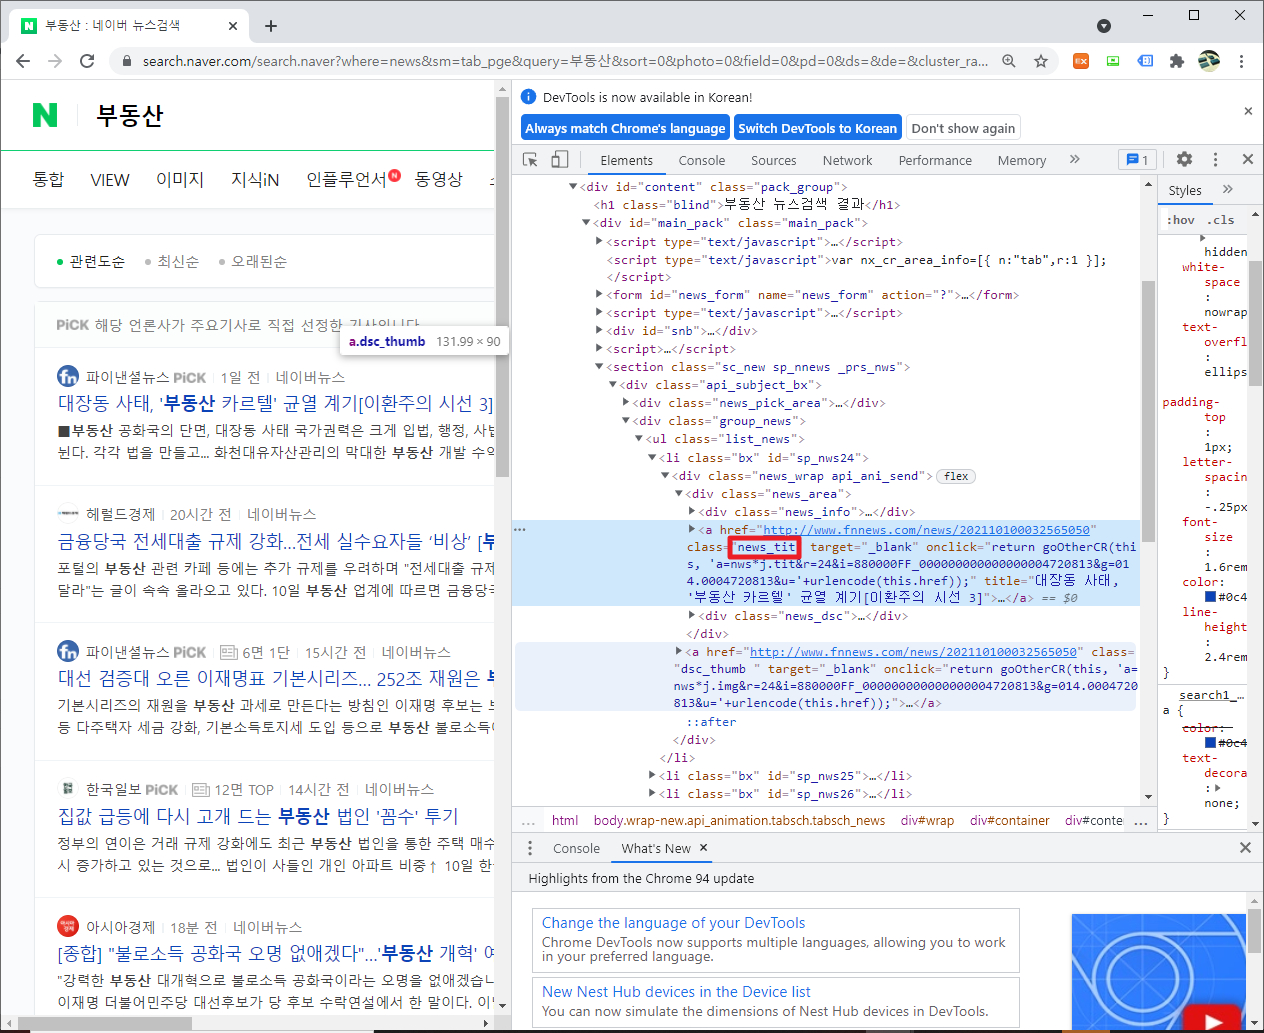Open the 통합 search tab
The image size is (1264, 1033).
click(x=48, y=179)
